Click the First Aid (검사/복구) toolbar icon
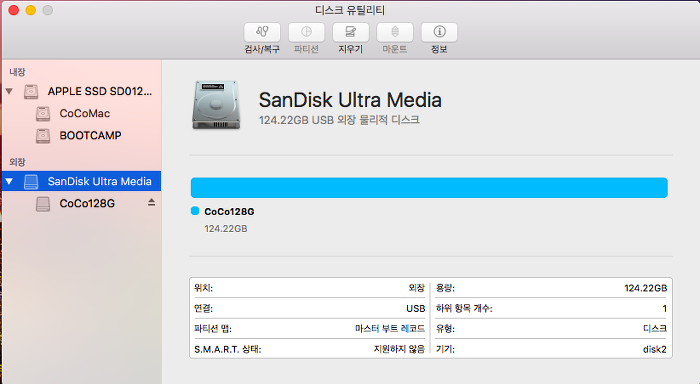700x384 pixels. click(262, 32)
